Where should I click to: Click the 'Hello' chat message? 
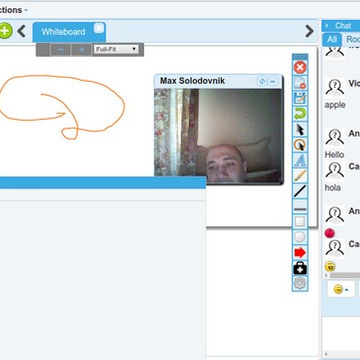click(x=334, y=155)
